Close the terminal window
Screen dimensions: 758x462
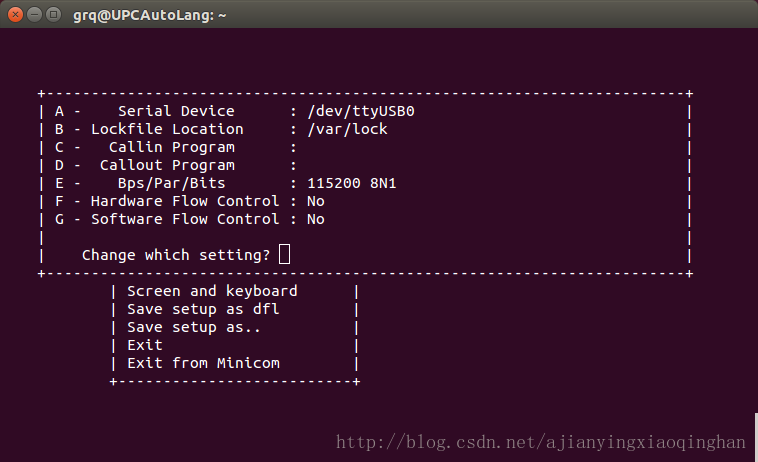[13, 14]
